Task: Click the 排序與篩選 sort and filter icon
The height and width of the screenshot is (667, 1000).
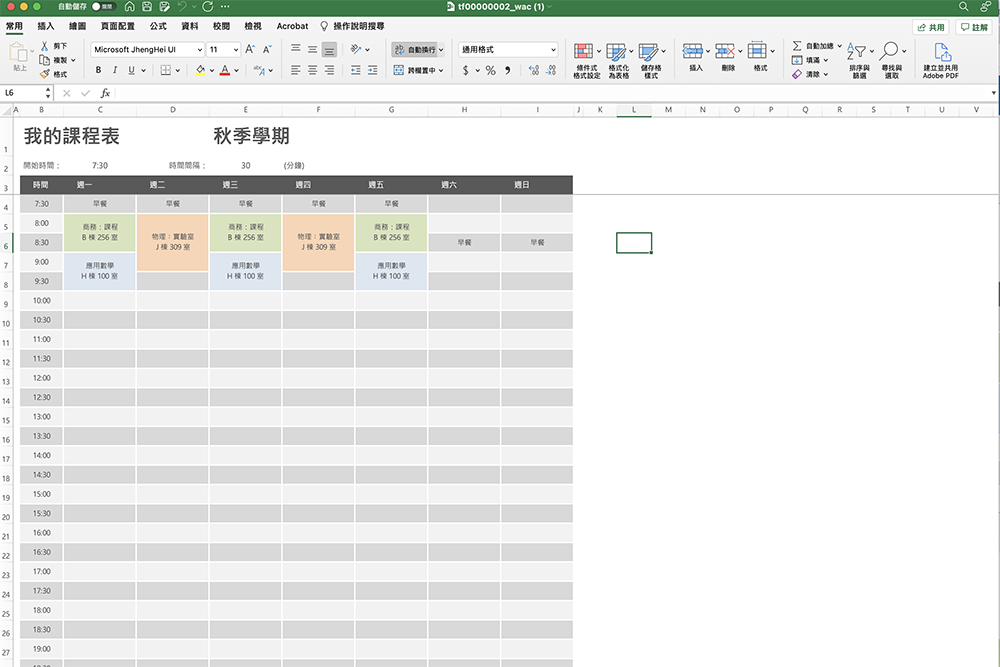Action: tap(858, 52)
